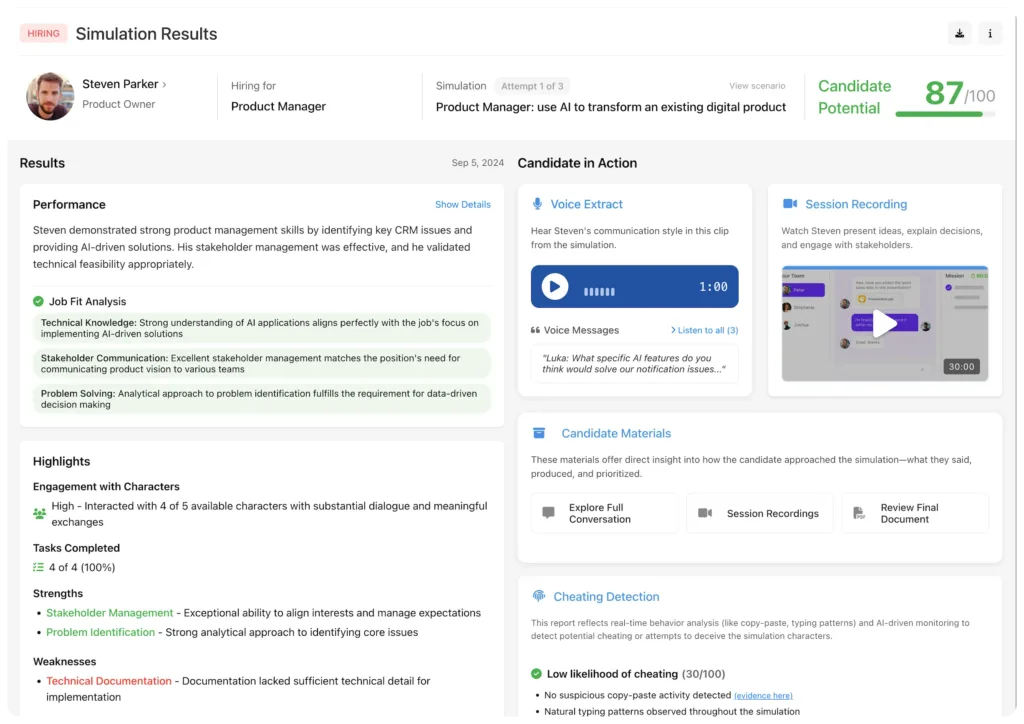Viewport: 1024px width, 724px height.
Task: Click the Low likelihood of cheating check icon
Action: pyautogui.click(x=536, y=674)
